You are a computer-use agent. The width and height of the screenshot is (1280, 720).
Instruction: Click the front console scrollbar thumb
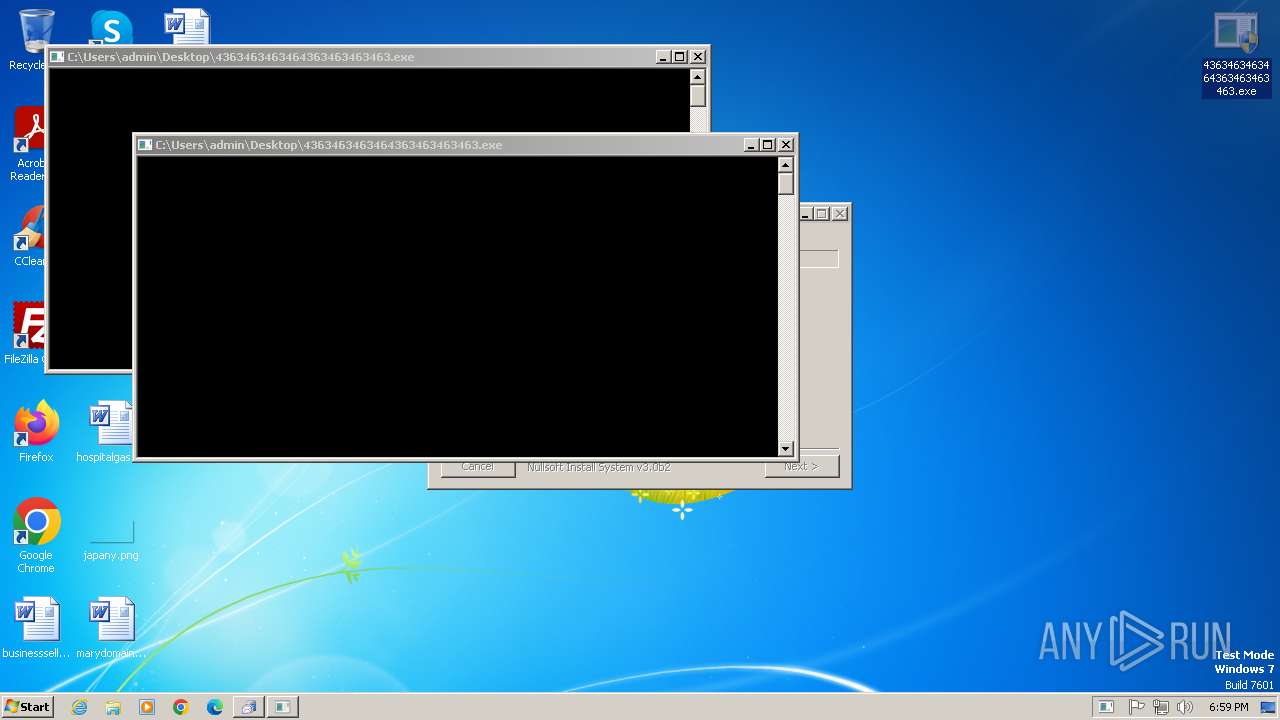(x=786, y=185)
